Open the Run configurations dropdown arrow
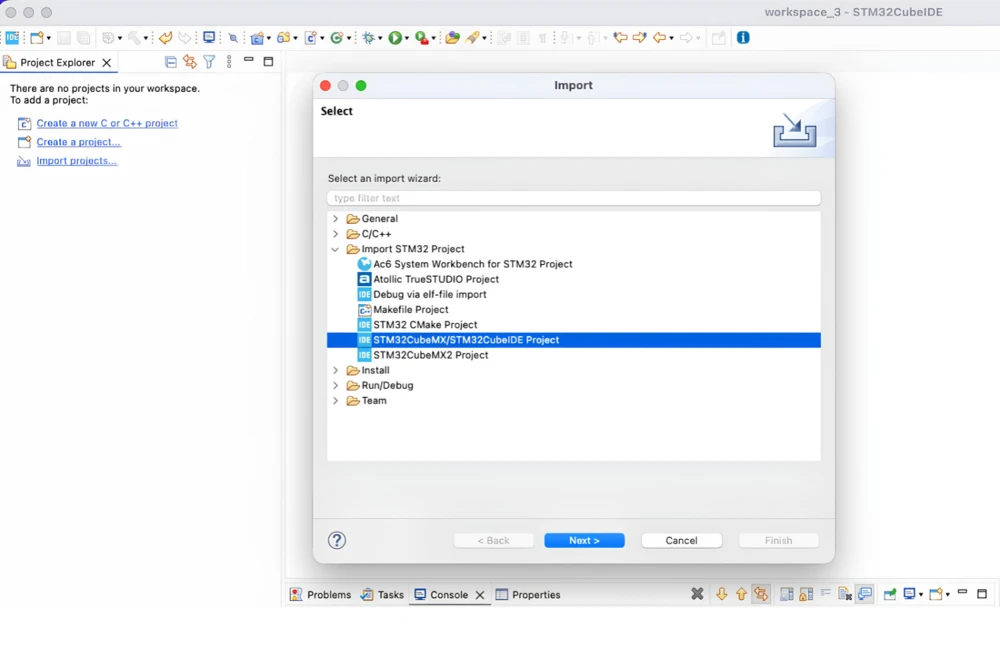The height and width of the screenshot is (667, 1000). 406,38
